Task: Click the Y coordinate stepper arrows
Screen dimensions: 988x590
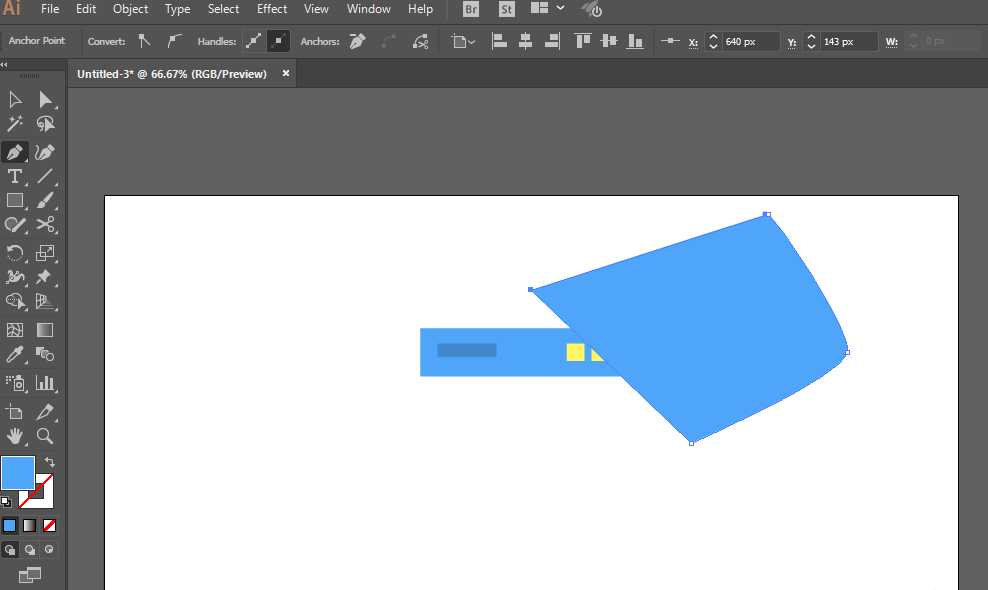Action: click(x=811, y=42)
